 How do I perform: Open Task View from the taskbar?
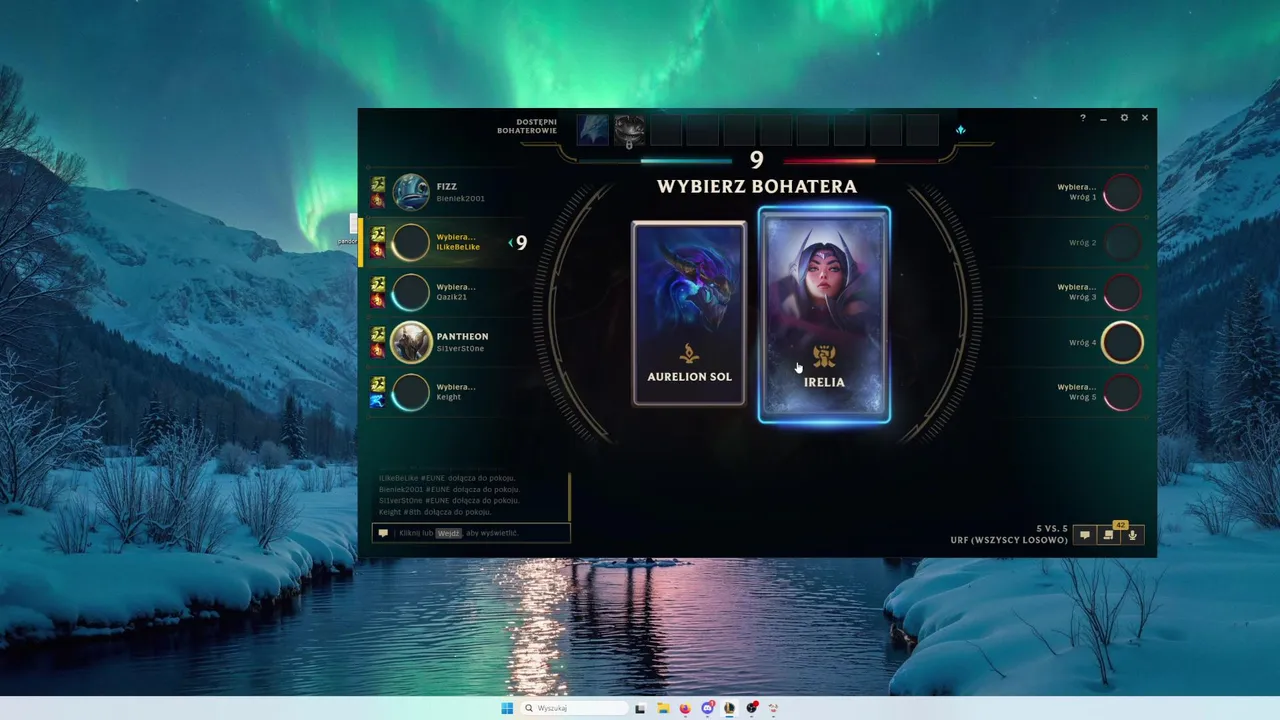640,708
